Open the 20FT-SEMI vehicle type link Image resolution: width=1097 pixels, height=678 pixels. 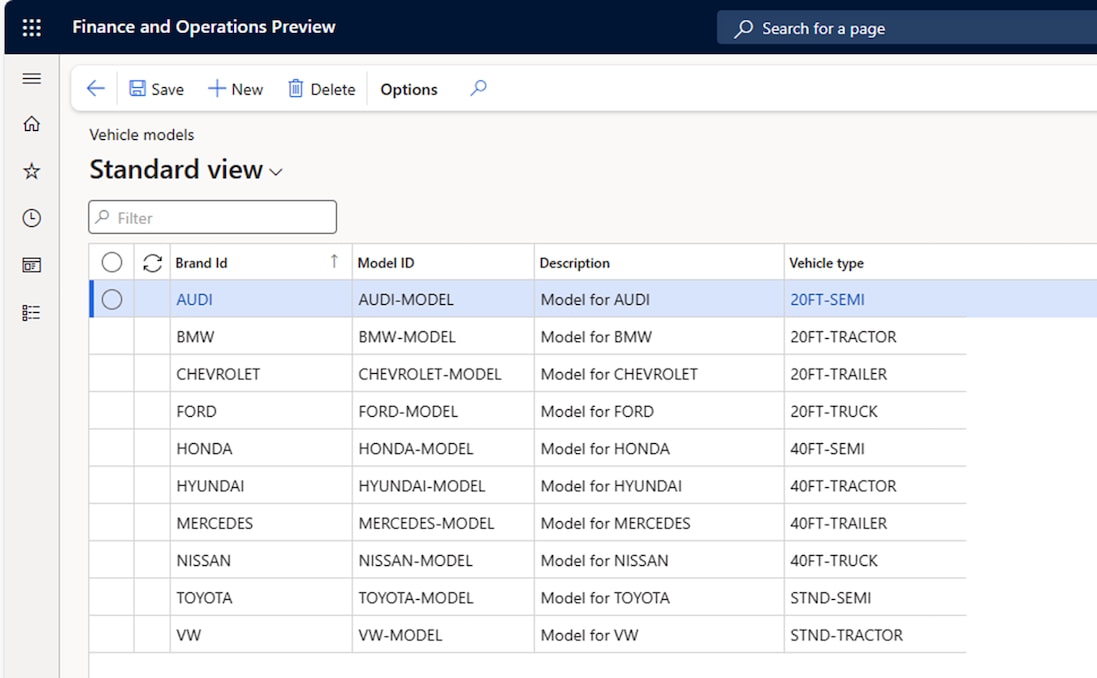click(x=827, y=299)
